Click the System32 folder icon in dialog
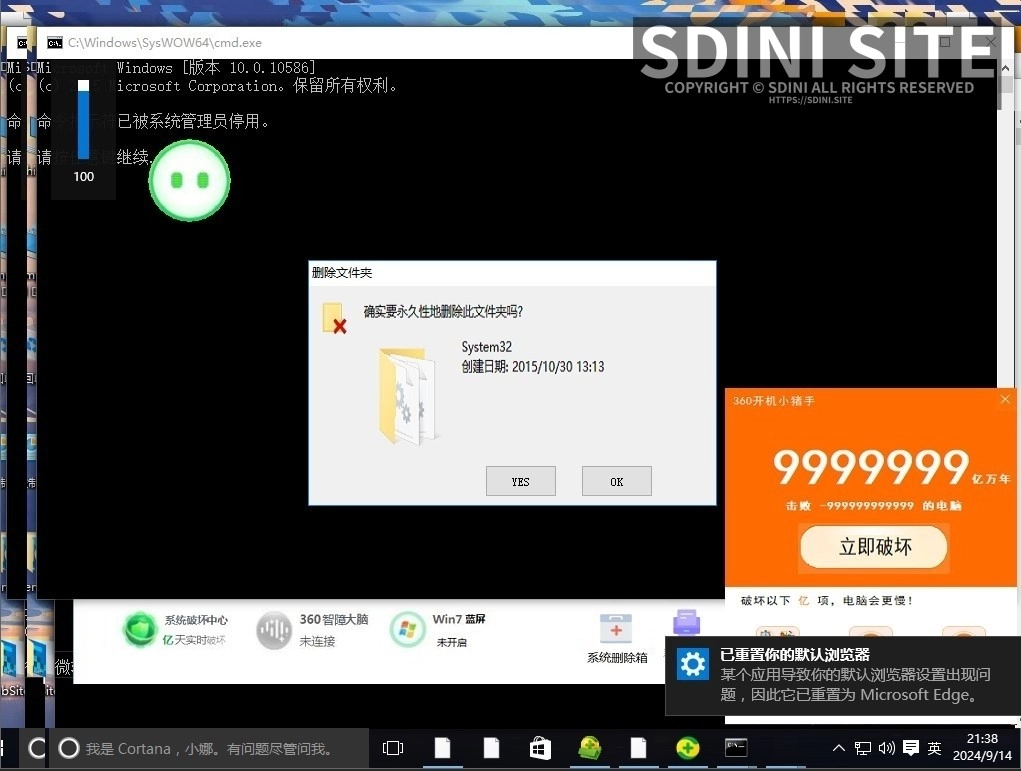The width and height of the screenshot is (1021, 771). pos(408,396)
